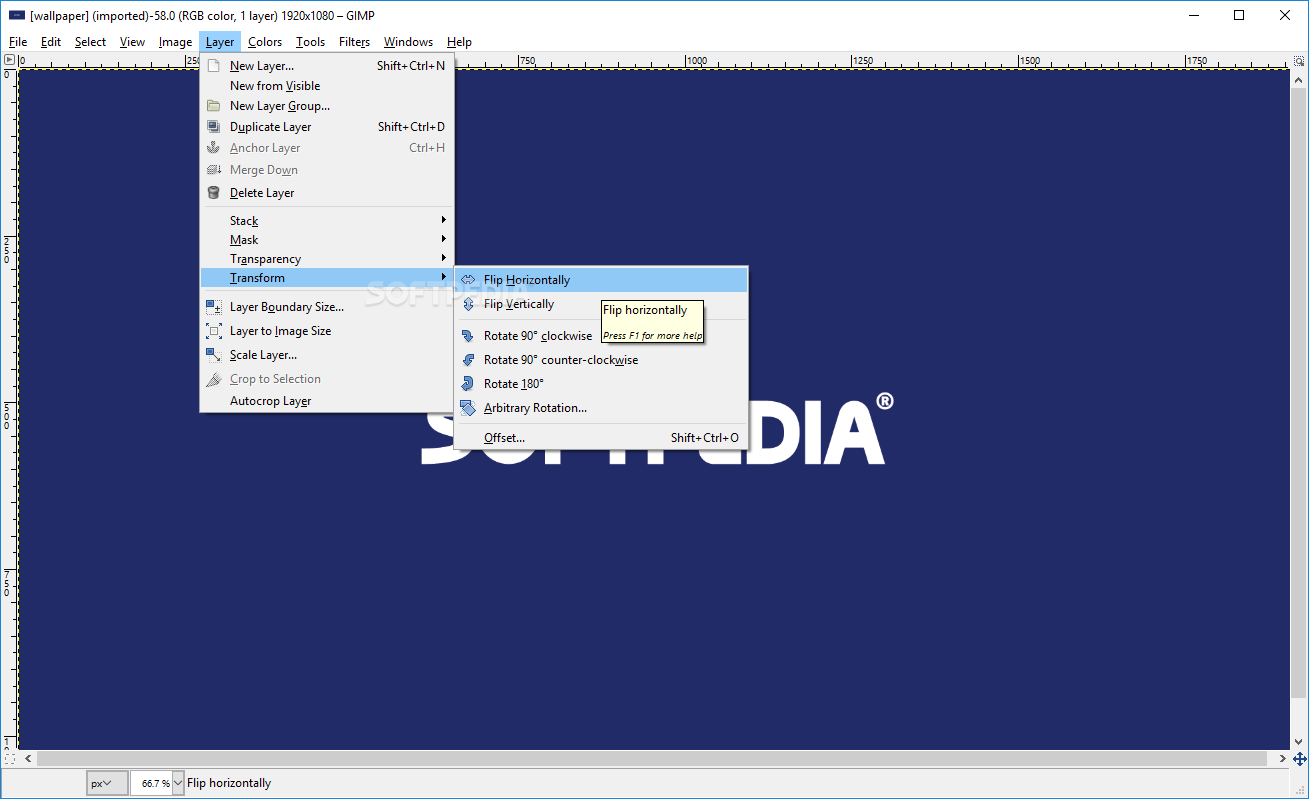Screen dimensions: 1309x799
Task: Click the scroll right arrow of horizontal scrollbar
Action: pyautogui.click(x=1282, y=759)
